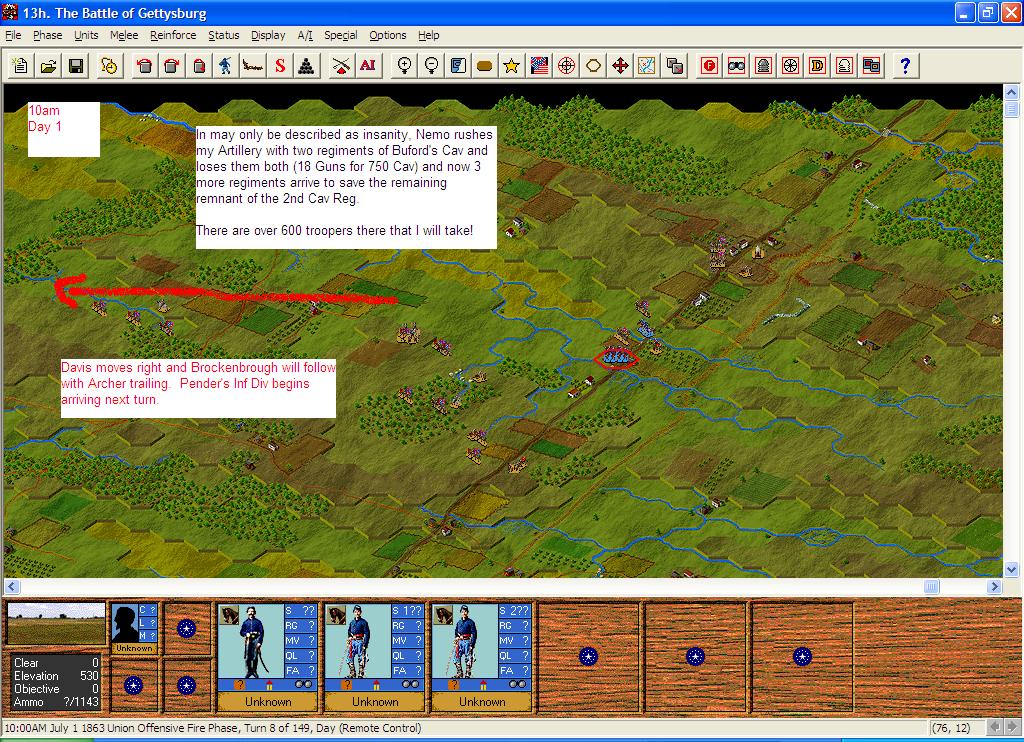Click the map scroll up arrow

click(x=1011, y=92)
